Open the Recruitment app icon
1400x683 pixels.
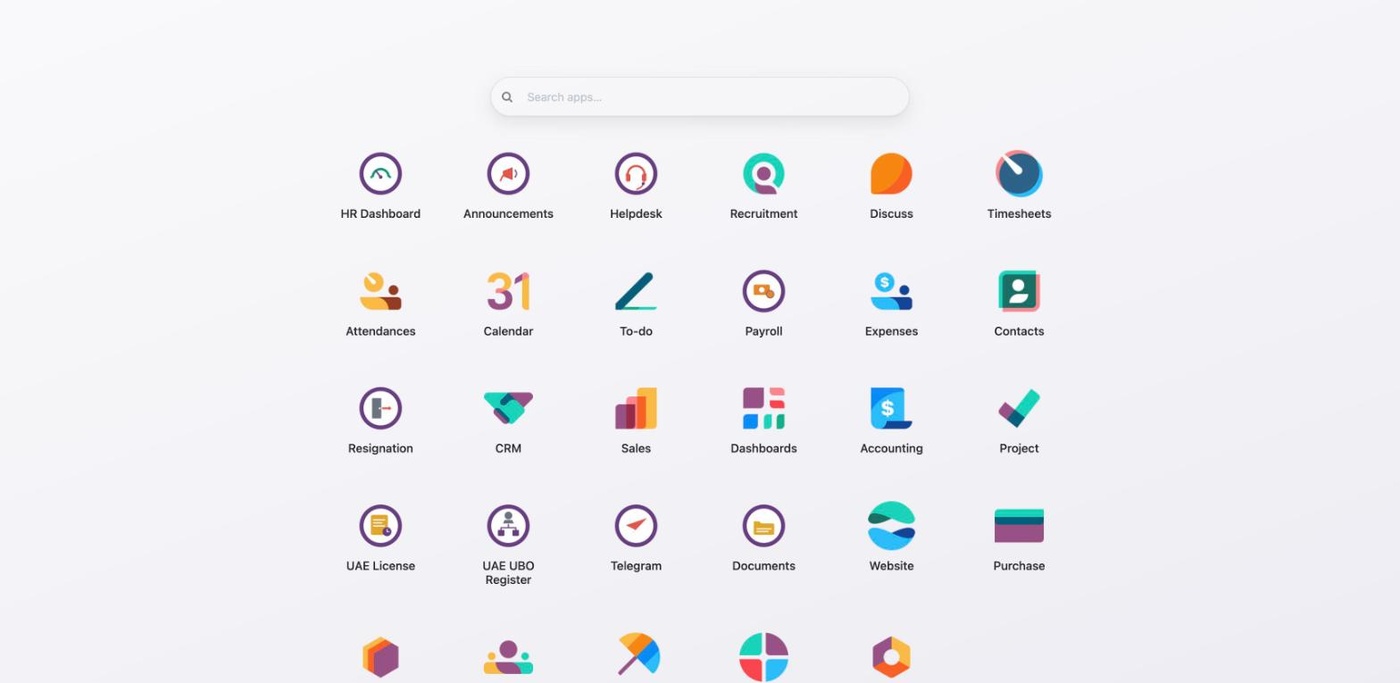click(764, 174)
